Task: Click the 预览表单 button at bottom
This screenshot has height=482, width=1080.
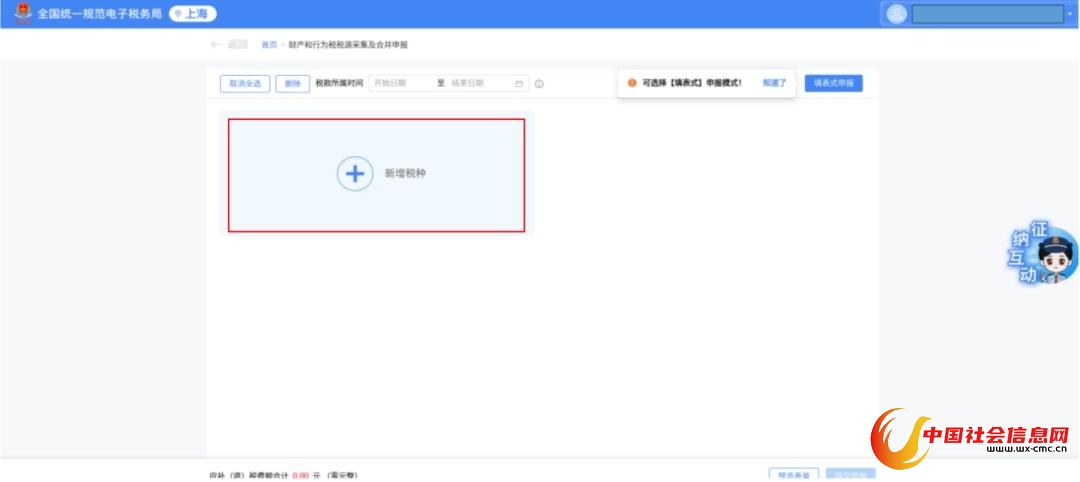Action: pyautogui.click(x=795, y=475)
